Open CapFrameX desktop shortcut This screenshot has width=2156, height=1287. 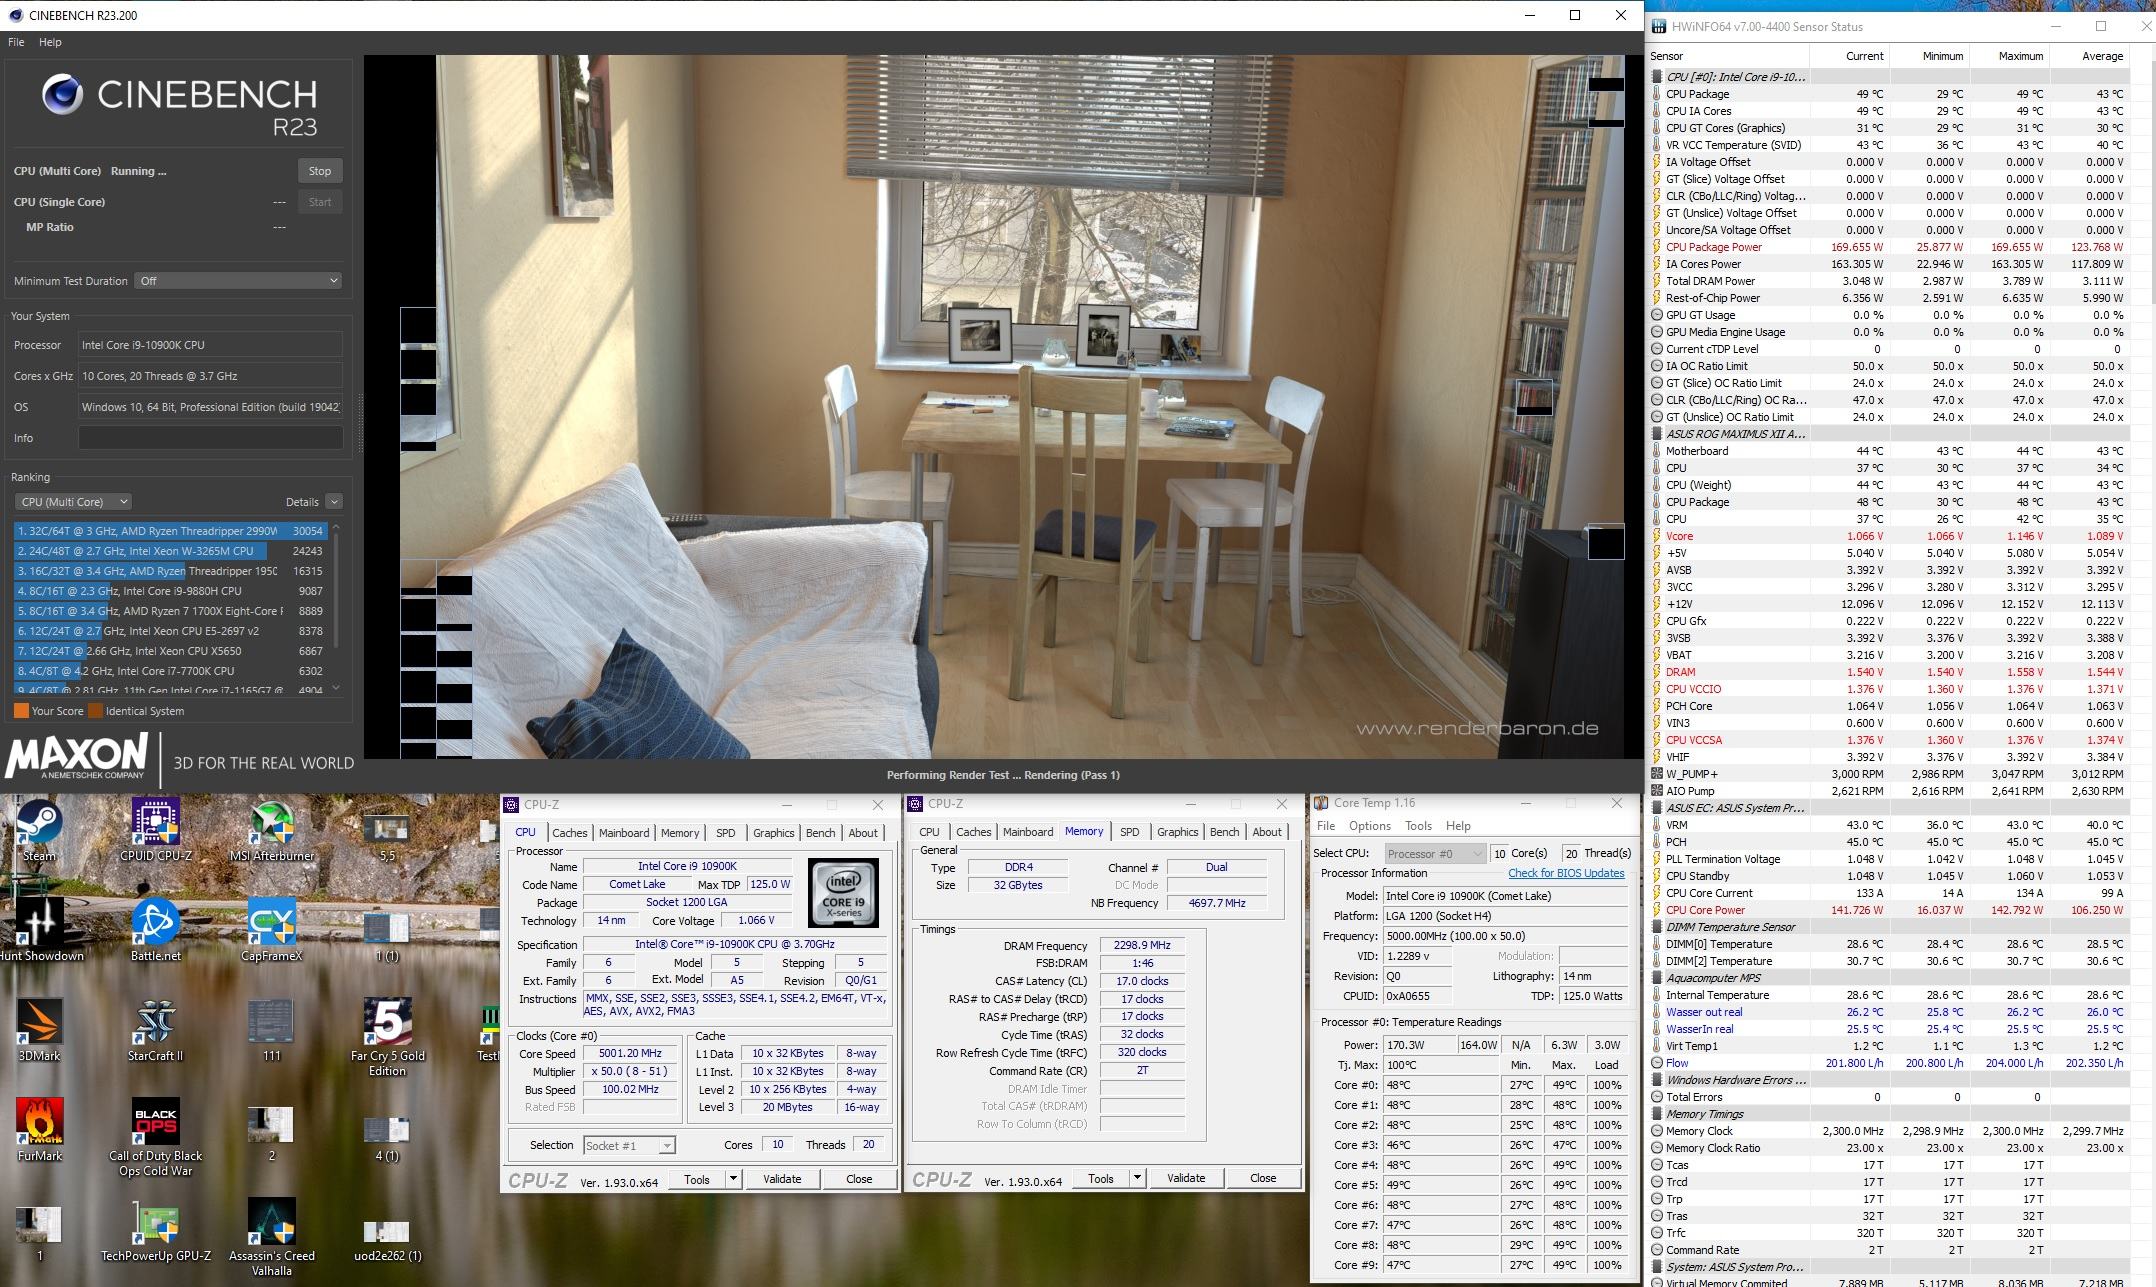click(x=272, y=929)
